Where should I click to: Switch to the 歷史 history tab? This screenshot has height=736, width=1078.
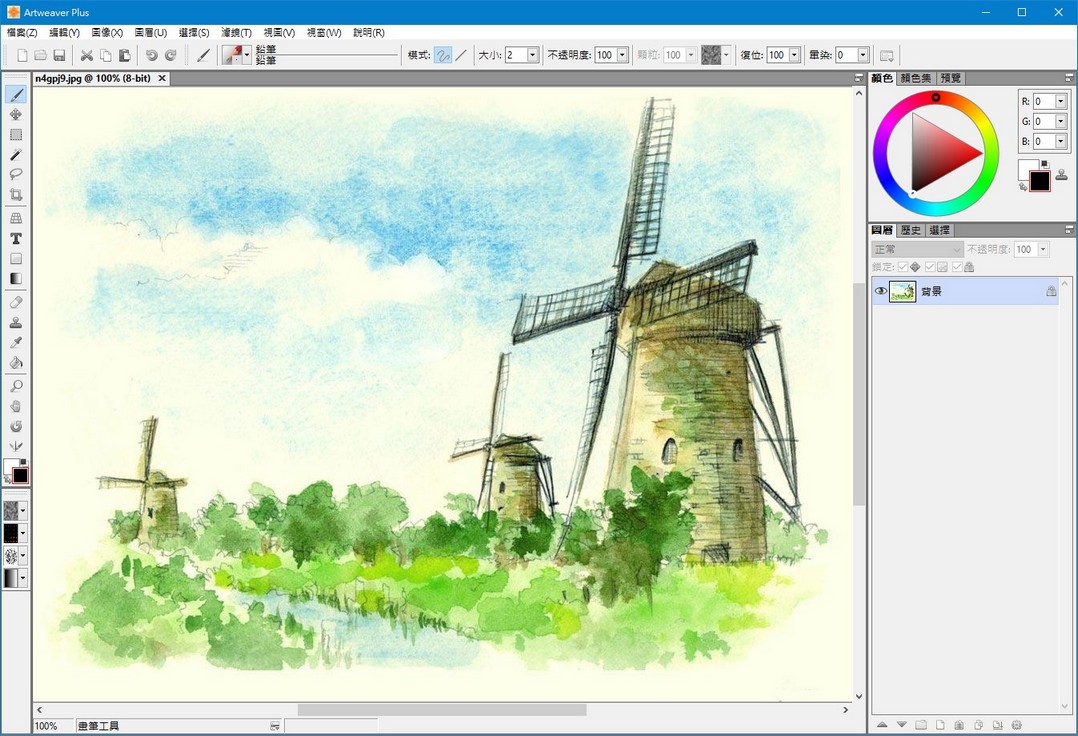point(911,230)
